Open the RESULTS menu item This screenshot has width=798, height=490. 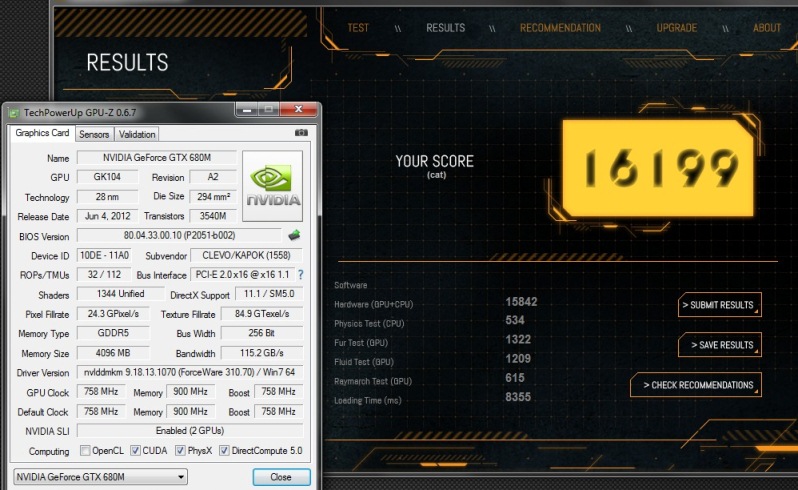[445, 28]
